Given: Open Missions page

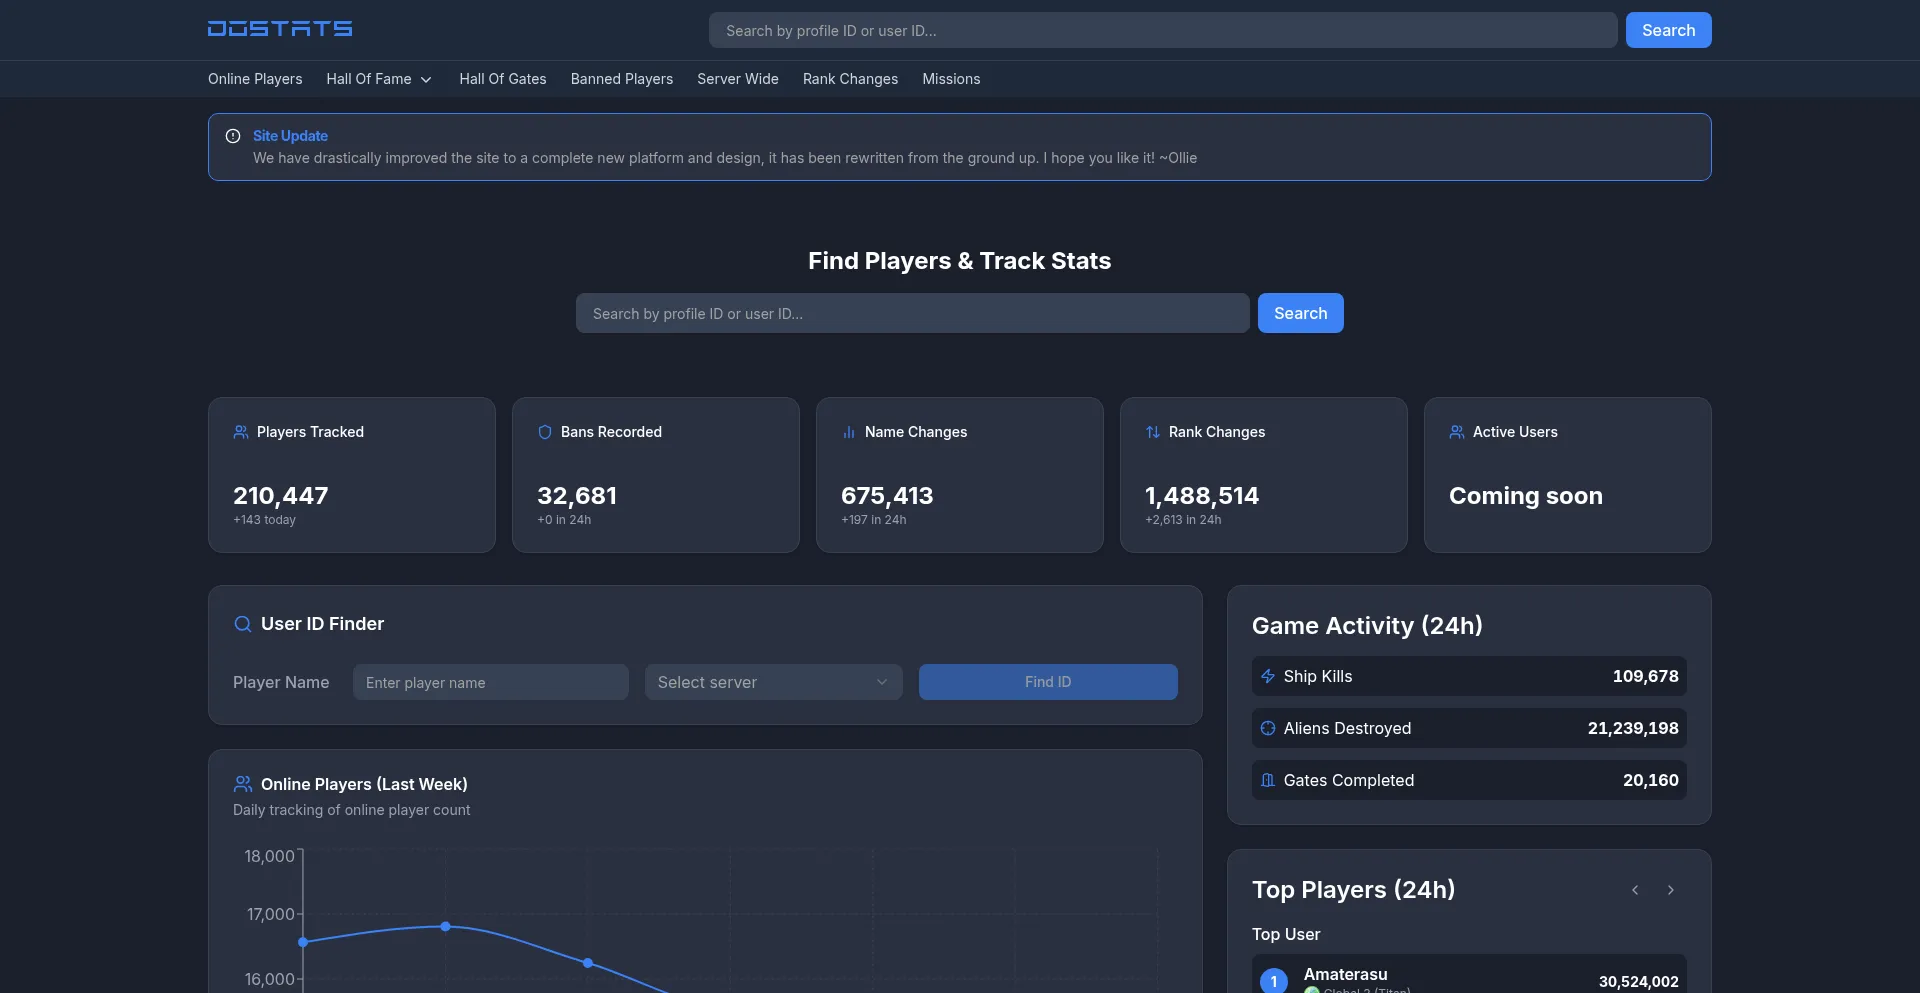Looking at the screenshot, I should tap(951, 79).
